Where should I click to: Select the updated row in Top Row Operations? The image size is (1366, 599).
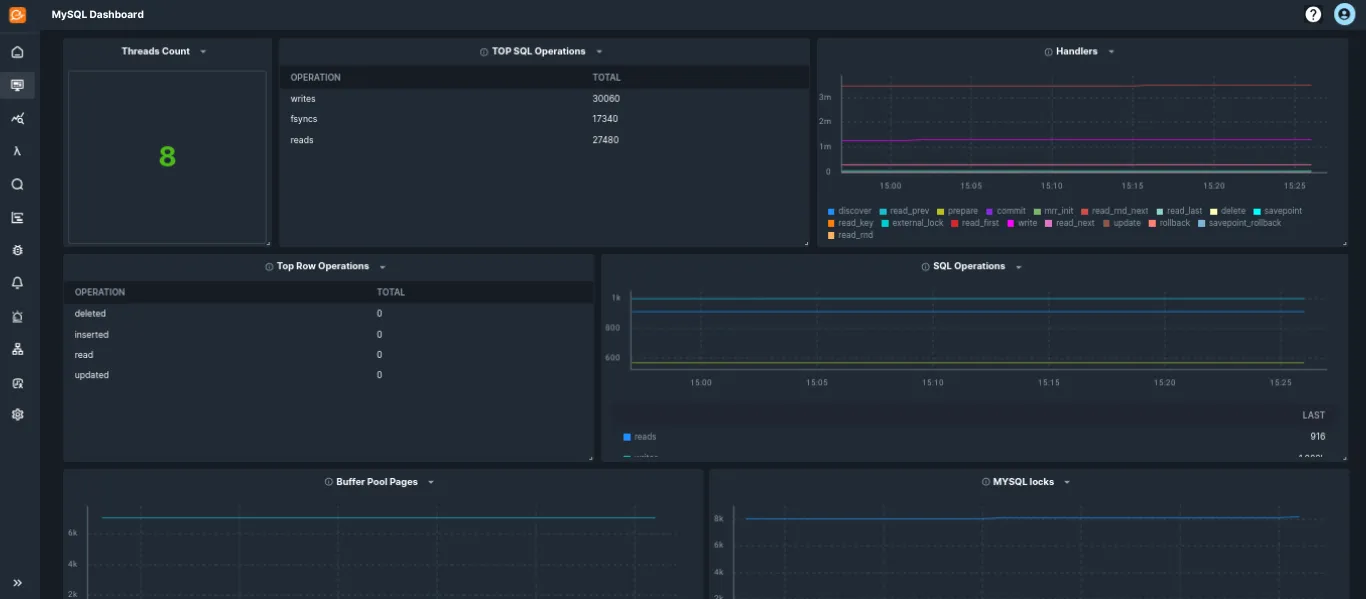329,375
